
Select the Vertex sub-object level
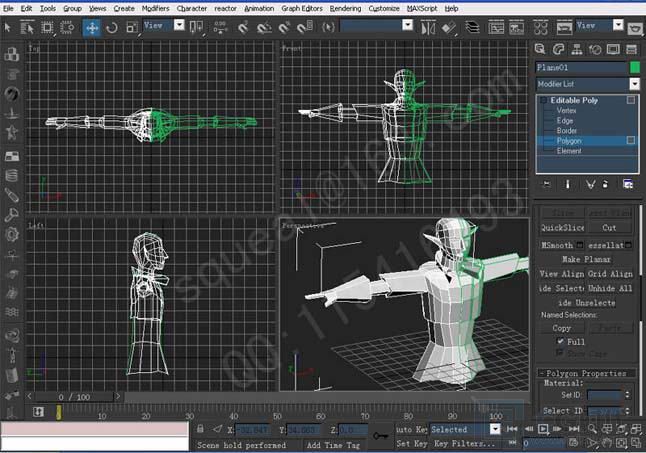(x=566, y=110)
